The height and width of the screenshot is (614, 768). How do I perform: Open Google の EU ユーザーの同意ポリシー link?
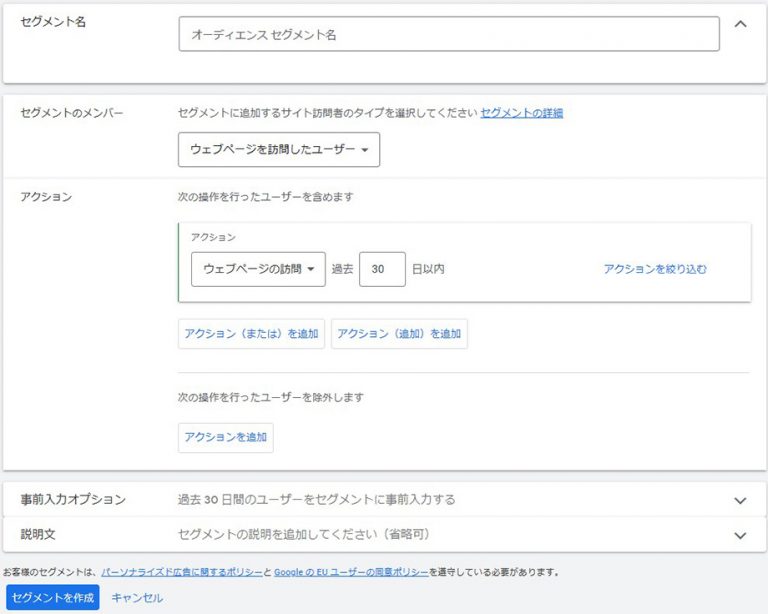(x=351, y=572)
